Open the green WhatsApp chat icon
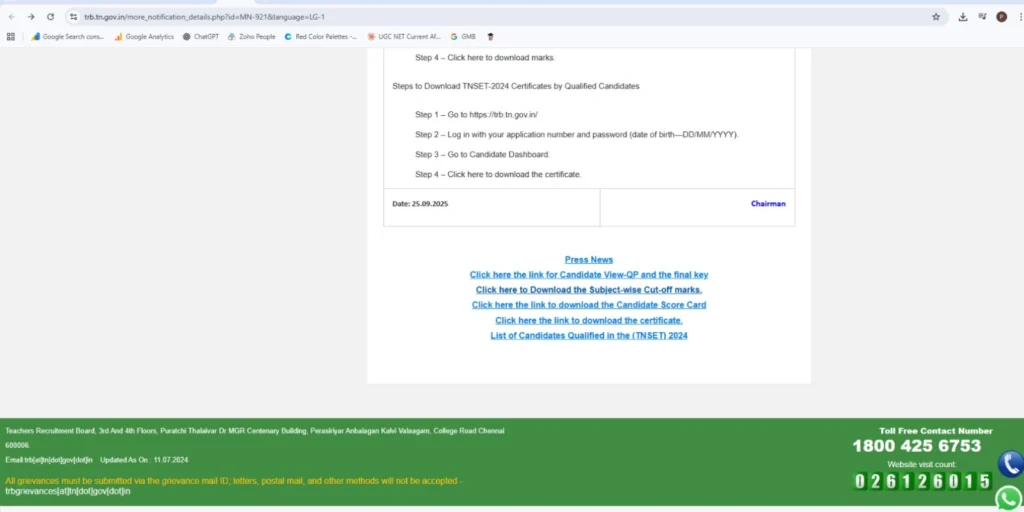Screen dimensions: 1024x512 1011,497
